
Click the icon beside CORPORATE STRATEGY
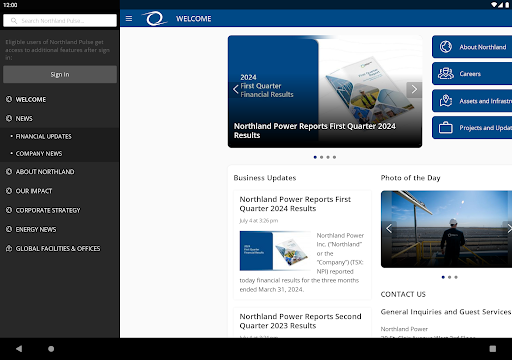(x=9, y=210)
